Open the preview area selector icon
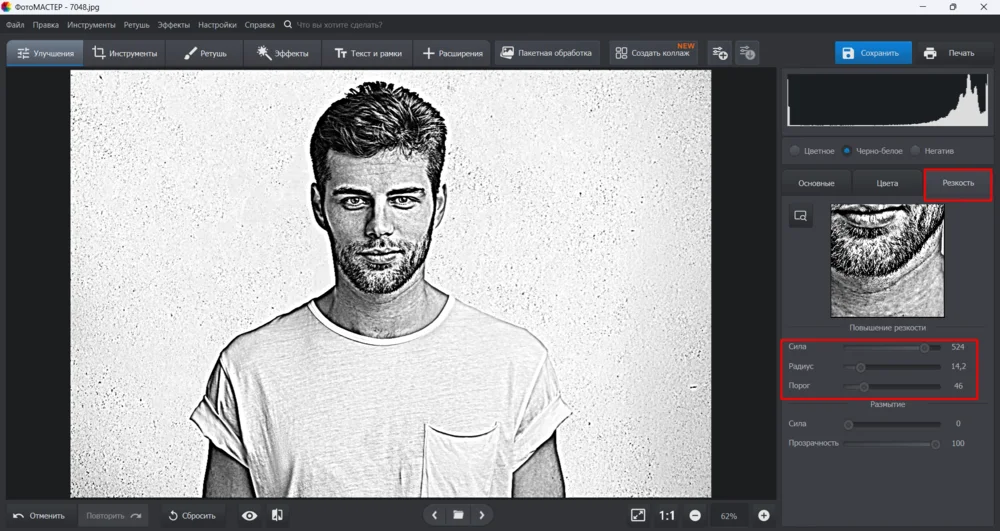Screen dimensions: 1000x531 (800, 216)
